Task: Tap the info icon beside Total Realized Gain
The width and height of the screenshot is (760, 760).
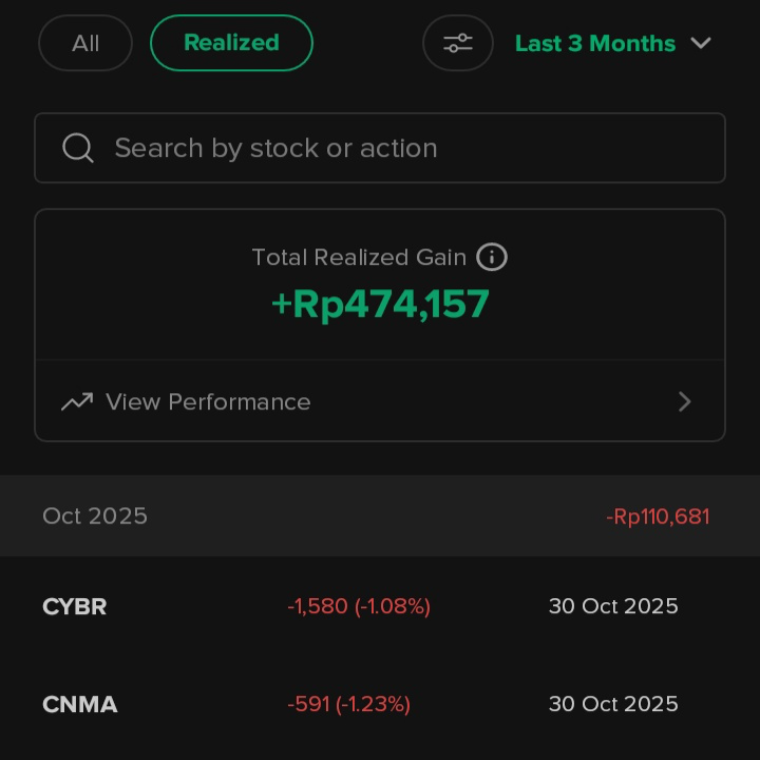Action: (x=491, y=257)
